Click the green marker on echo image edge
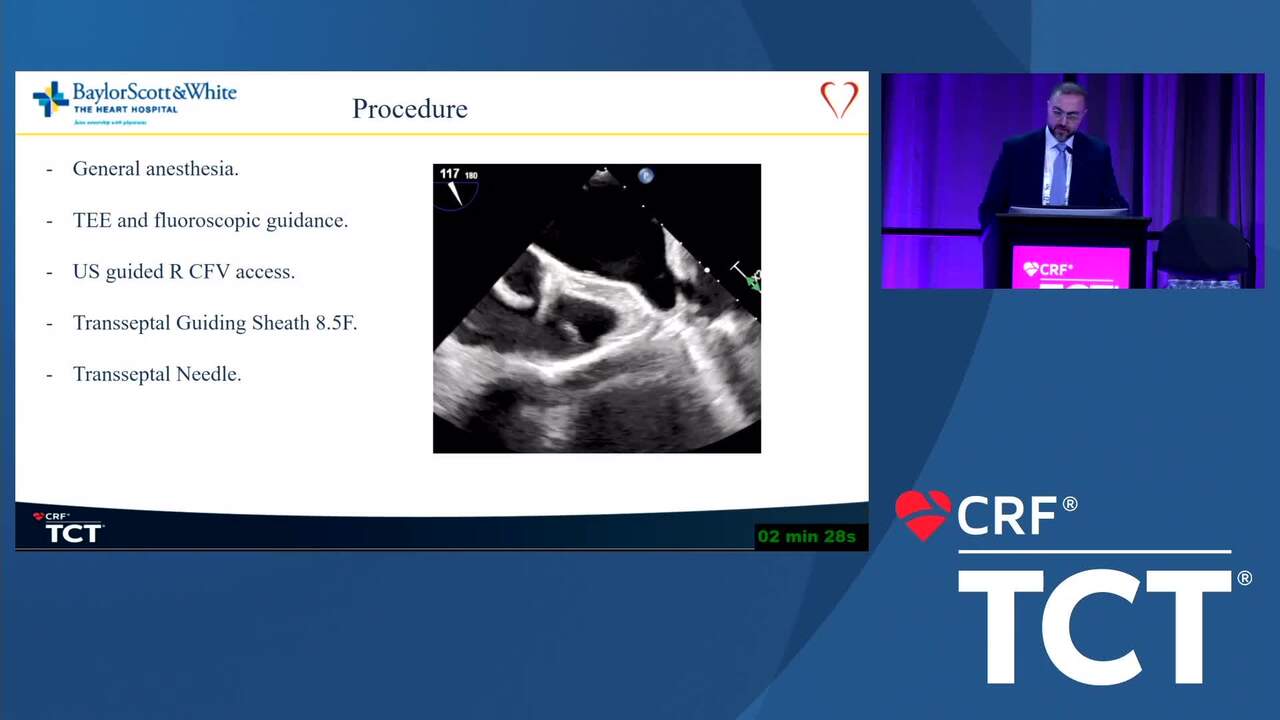The image size is (1280, 720). 754,281
